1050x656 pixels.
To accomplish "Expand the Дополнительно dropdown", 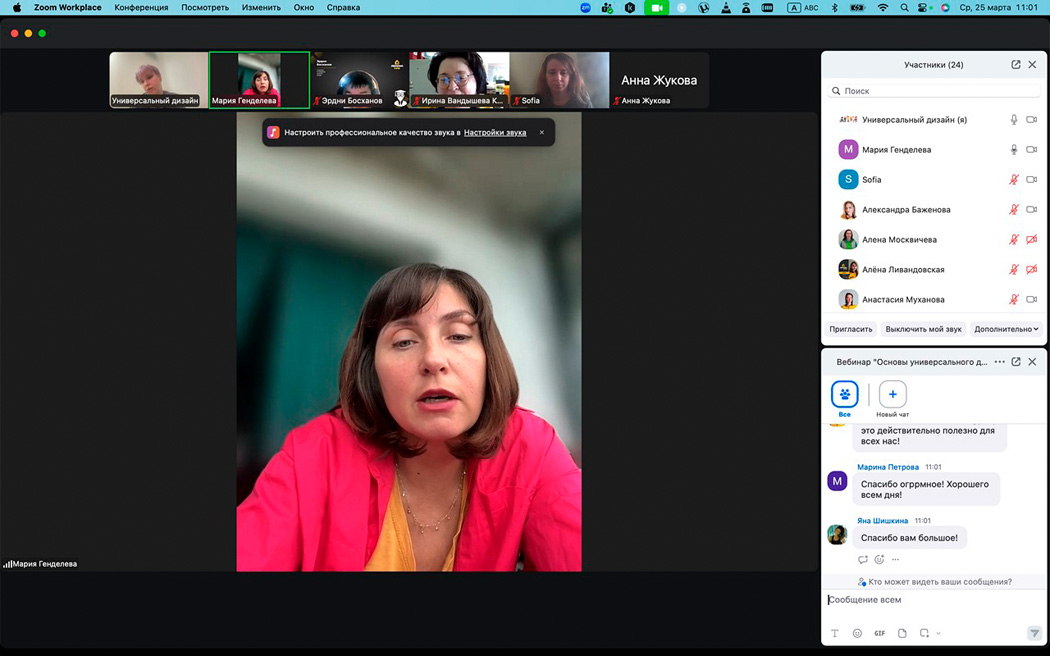I will (1006, 329).
